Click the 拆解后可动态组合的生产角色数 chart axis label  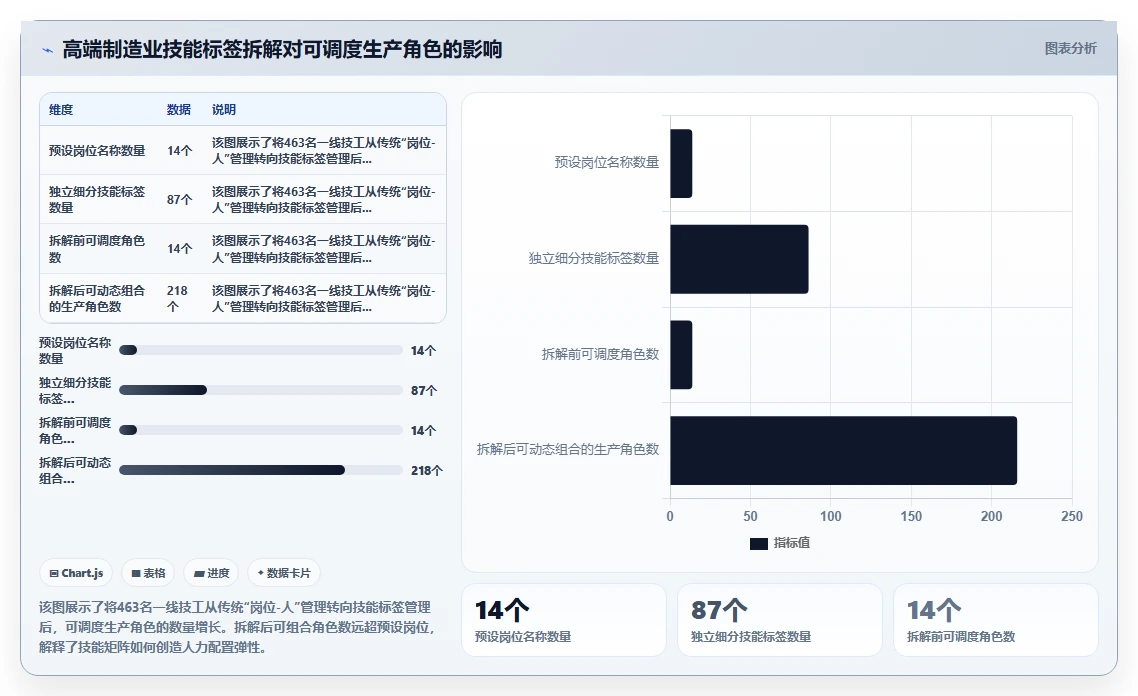[x=568, y=449]
